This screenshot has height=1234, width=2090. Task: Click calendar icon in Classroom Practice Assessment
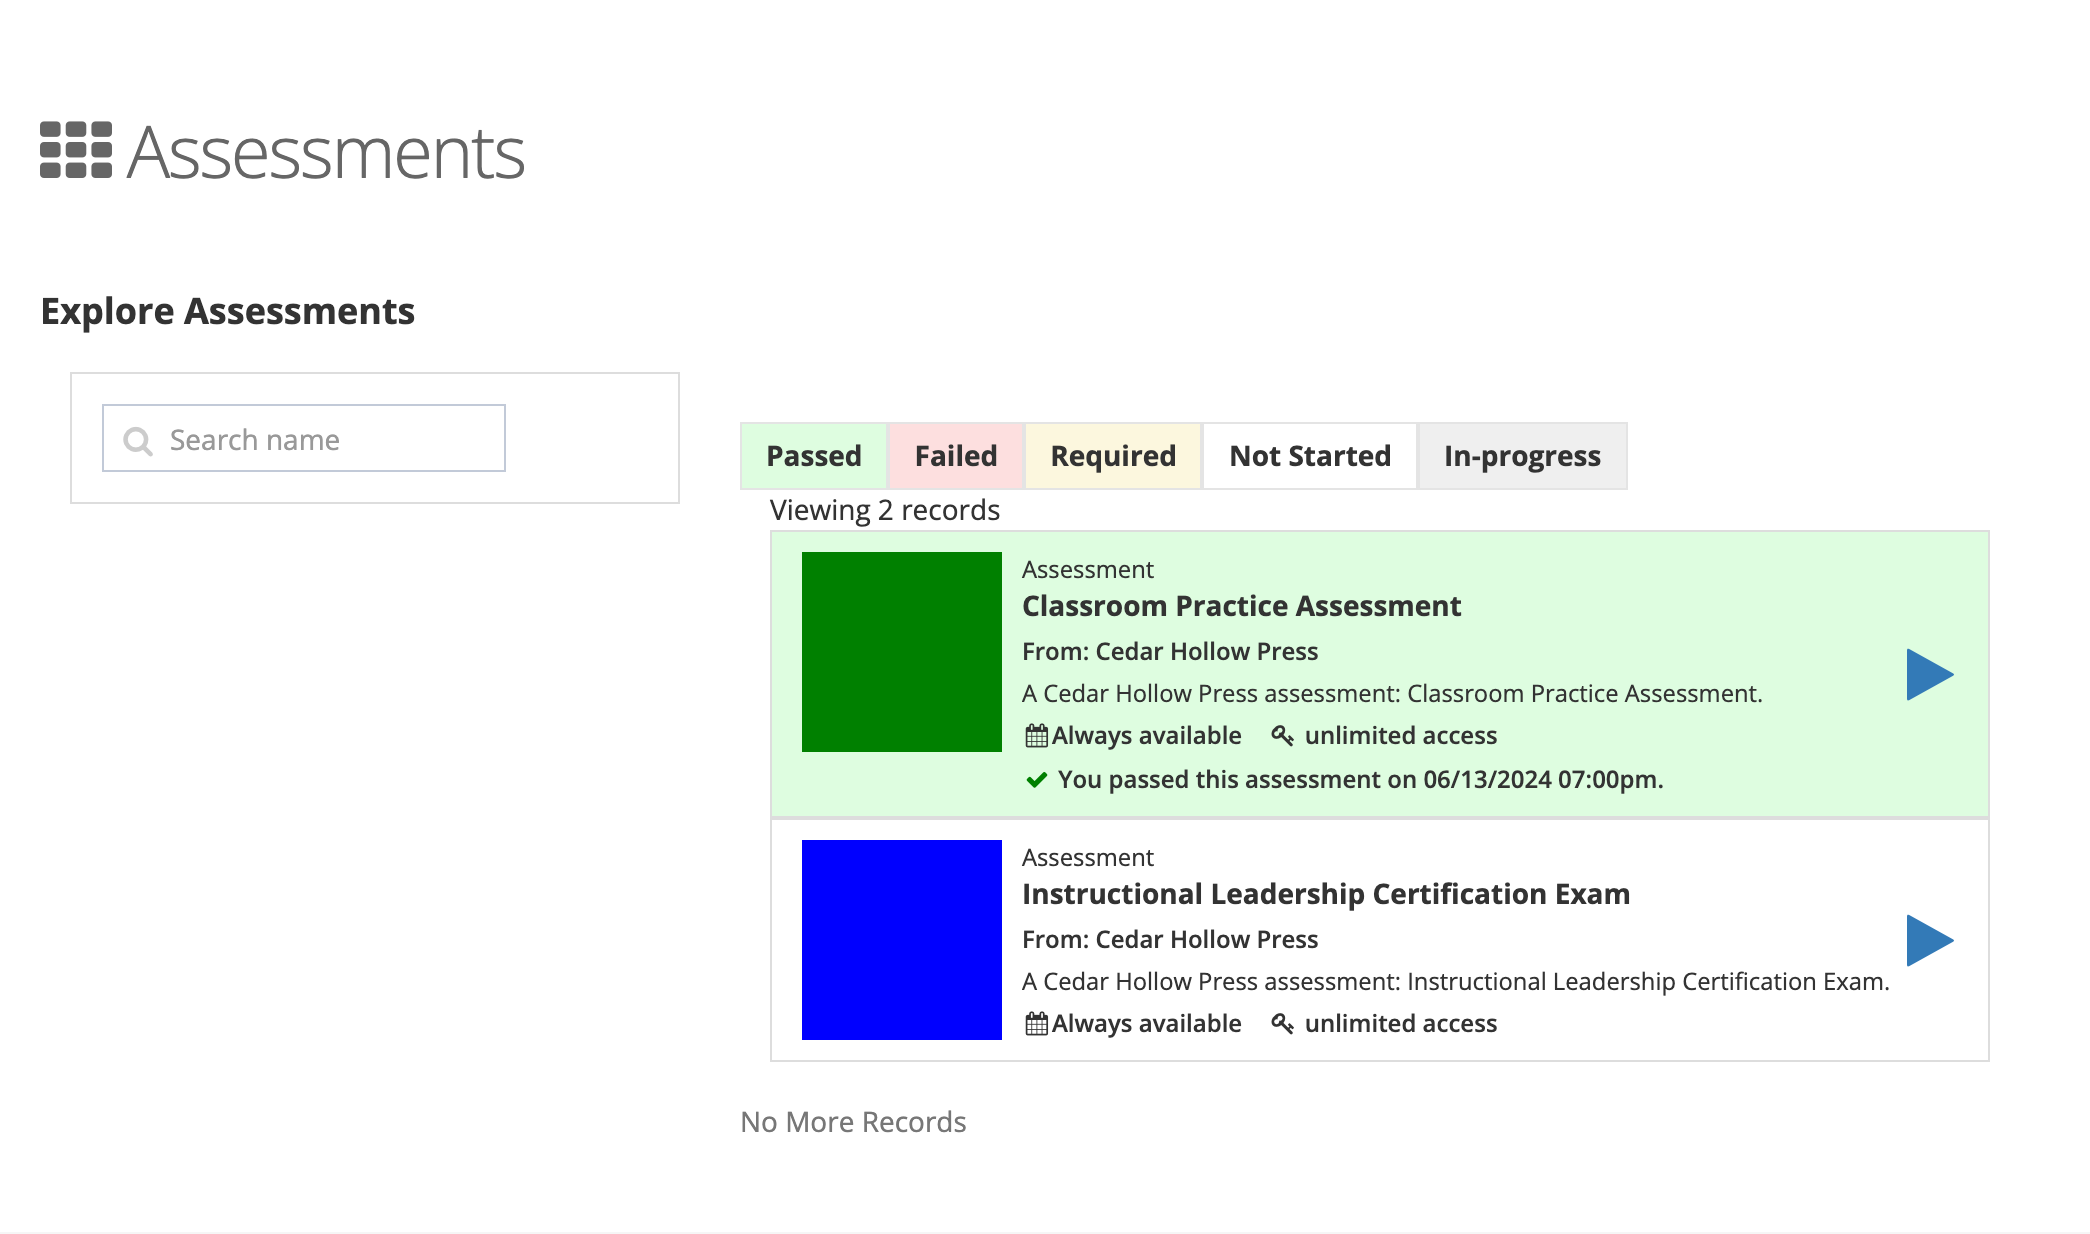(x=1036, y=736)
